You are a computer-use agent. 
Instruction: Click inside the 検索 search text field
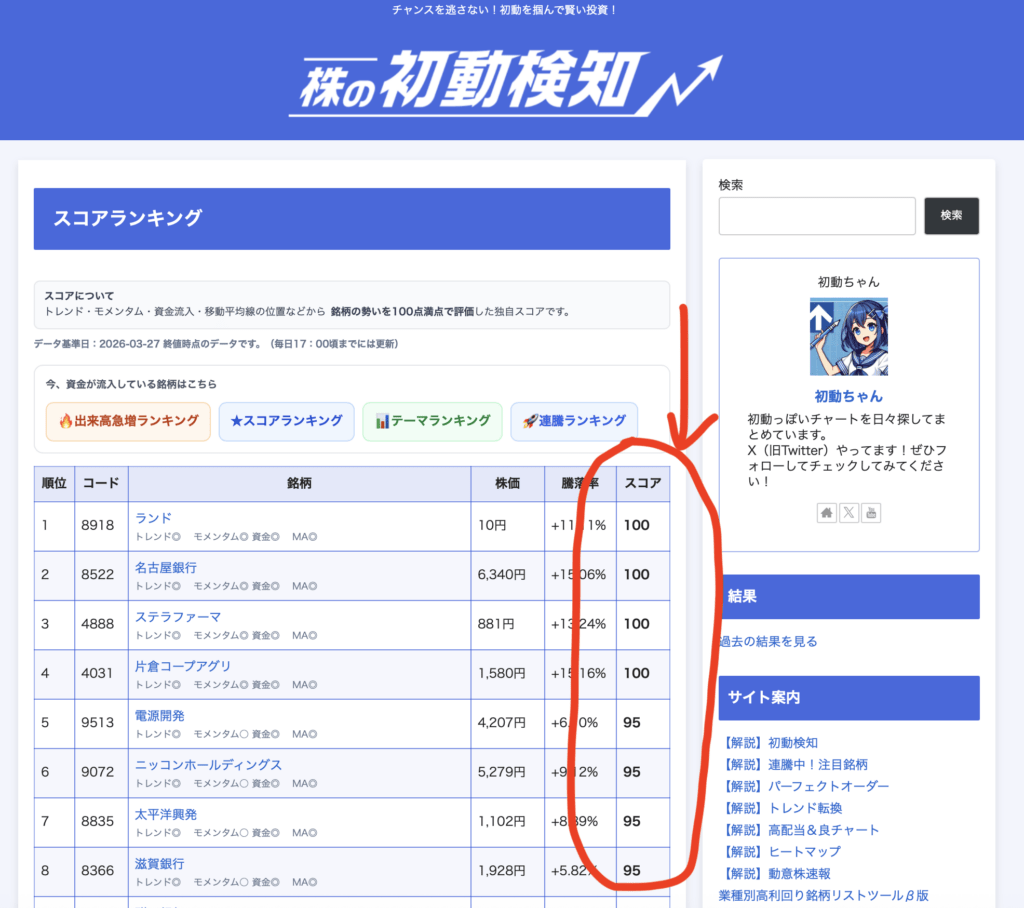(x=816, y=216)
